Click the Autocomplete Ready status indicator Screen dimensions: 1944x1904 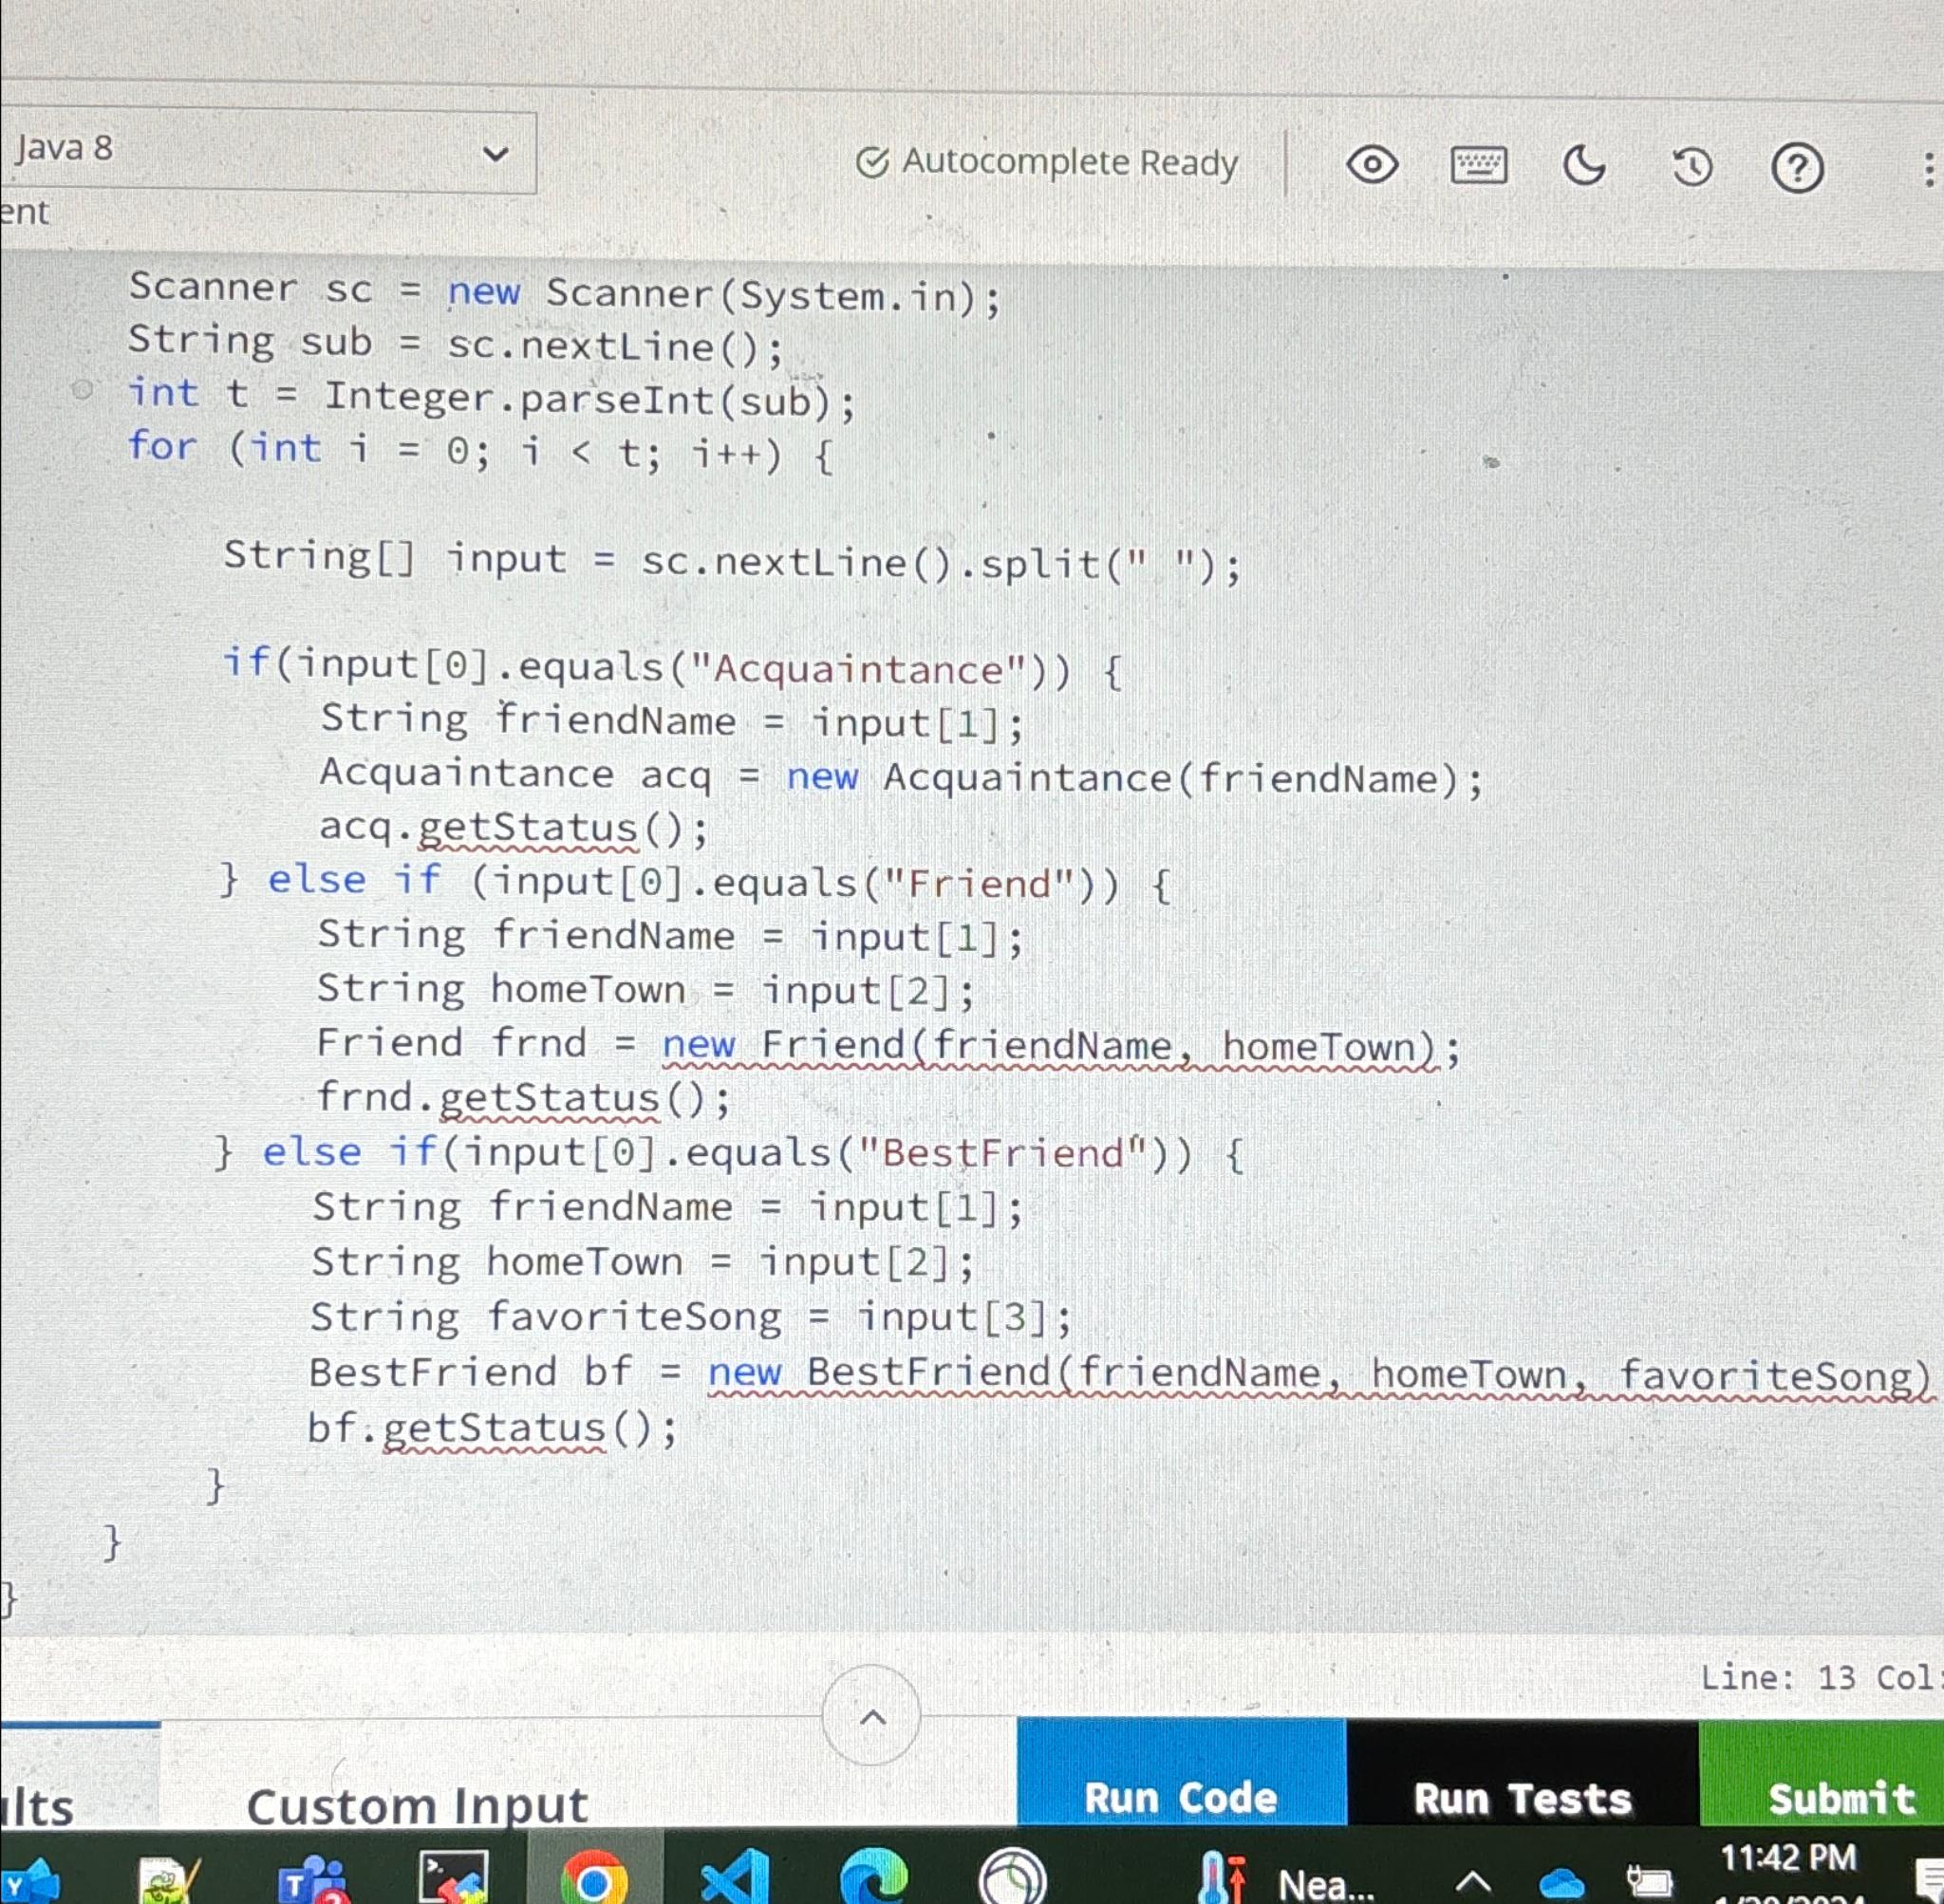1047,161
